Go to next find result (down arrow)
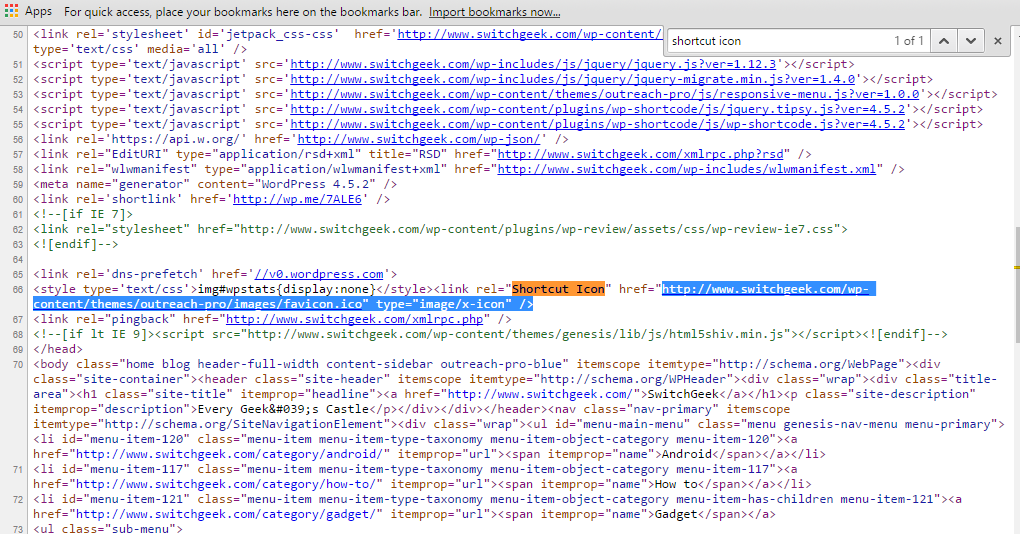The image size is (1020, 534). [x=971, y=41]
